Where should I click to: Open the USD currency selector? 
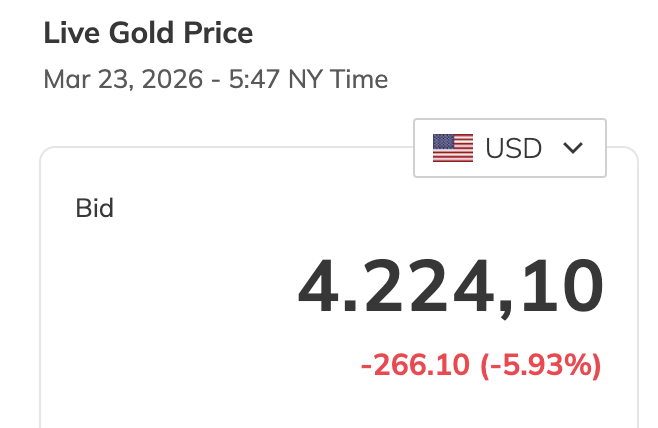click(510, 148)
